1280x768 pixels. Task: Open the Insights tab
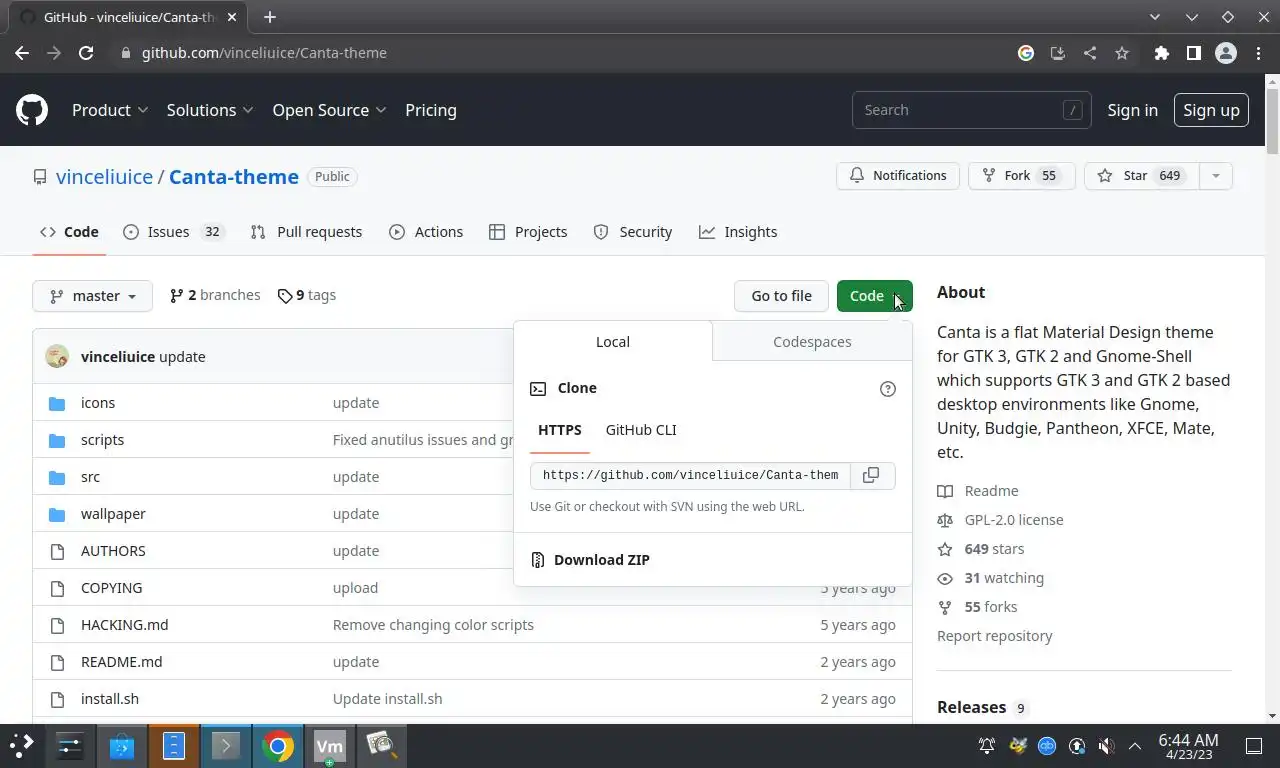pos(738,232)
